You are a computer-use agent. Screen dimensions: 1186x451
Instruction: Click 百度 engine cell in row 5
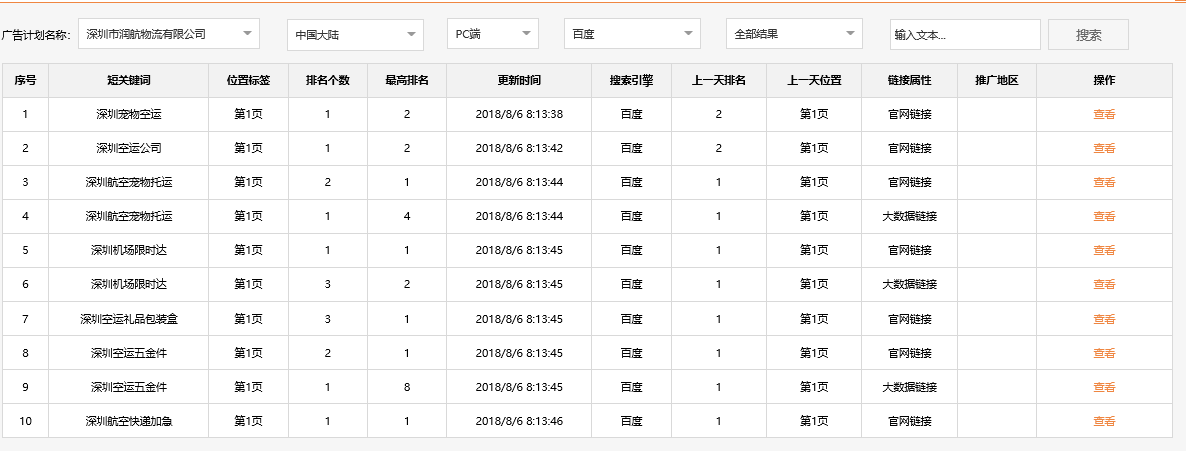point(632,250)
